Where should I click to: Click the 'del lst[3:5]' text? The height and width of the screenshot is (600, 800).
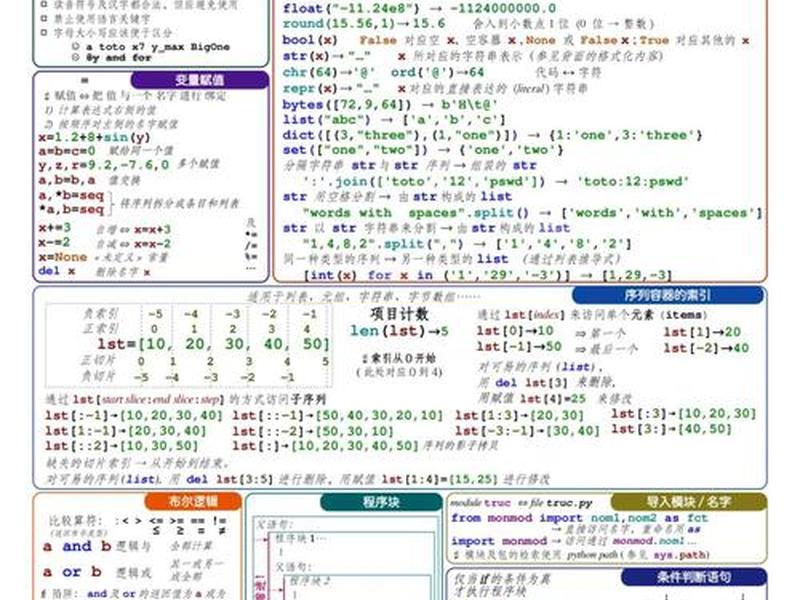tap(230, 480)
